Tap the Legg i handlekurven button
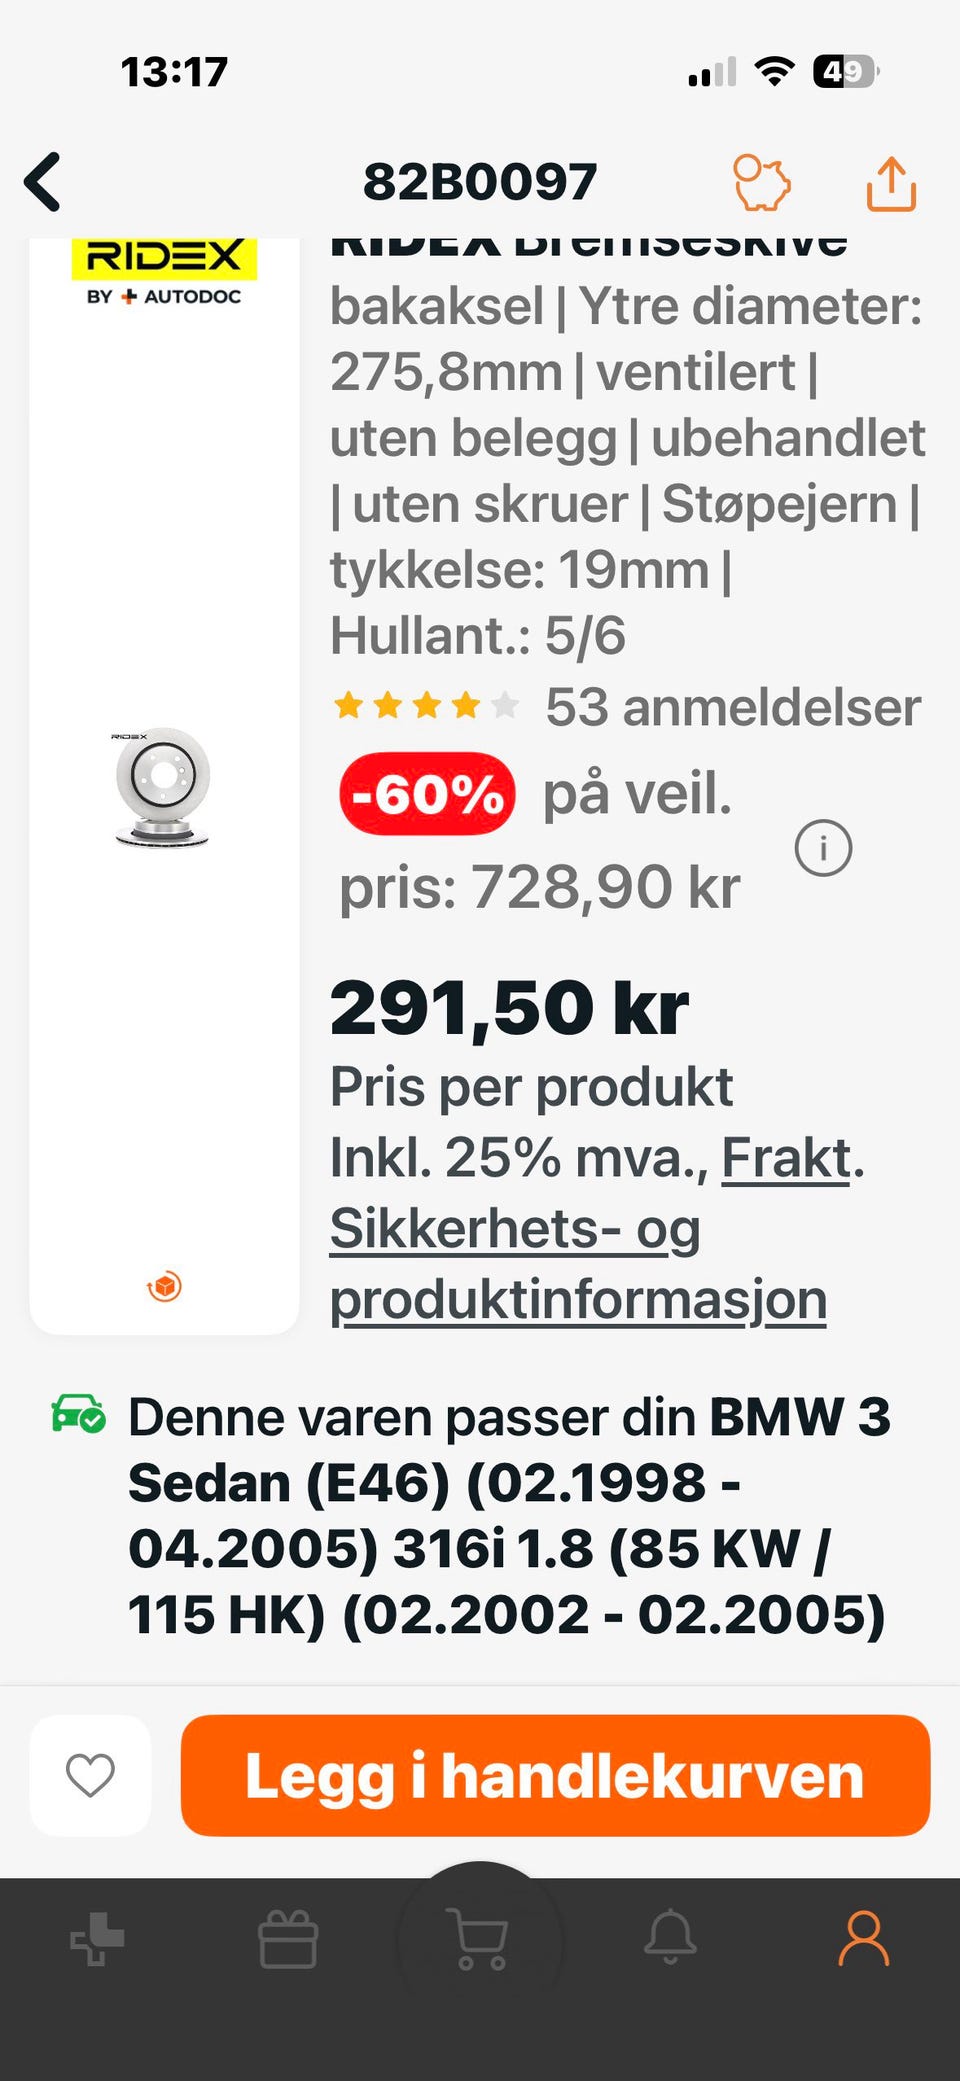 [555, 1775]
